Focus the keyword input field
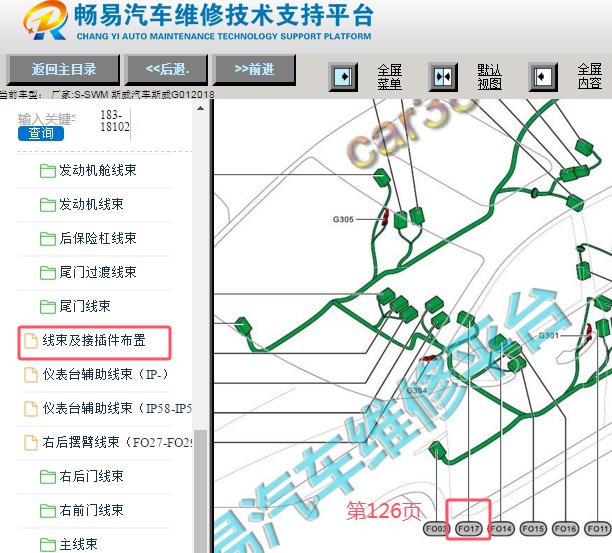 [47, 119]
